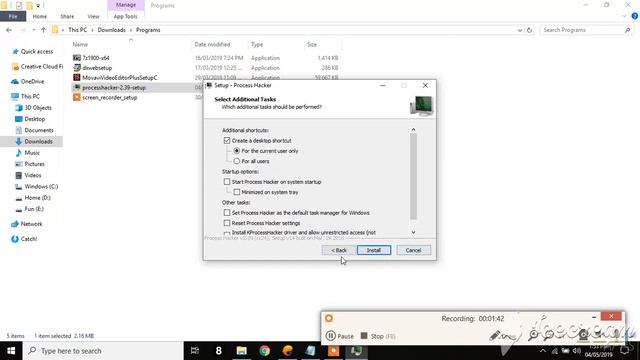Select This PC in navigation pane
The width and height of the screenshot is (640, 360).
pos(30,96)
